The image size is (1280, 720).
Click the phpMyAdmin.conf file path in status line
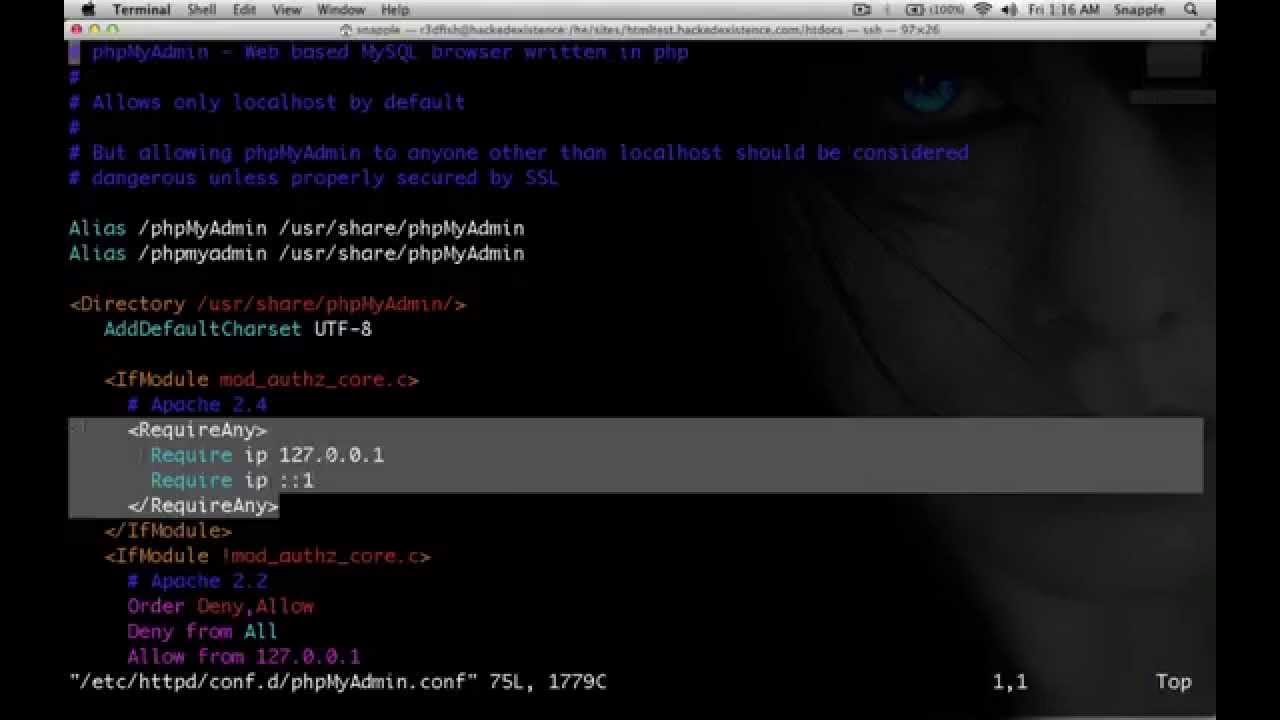point(273,682)
